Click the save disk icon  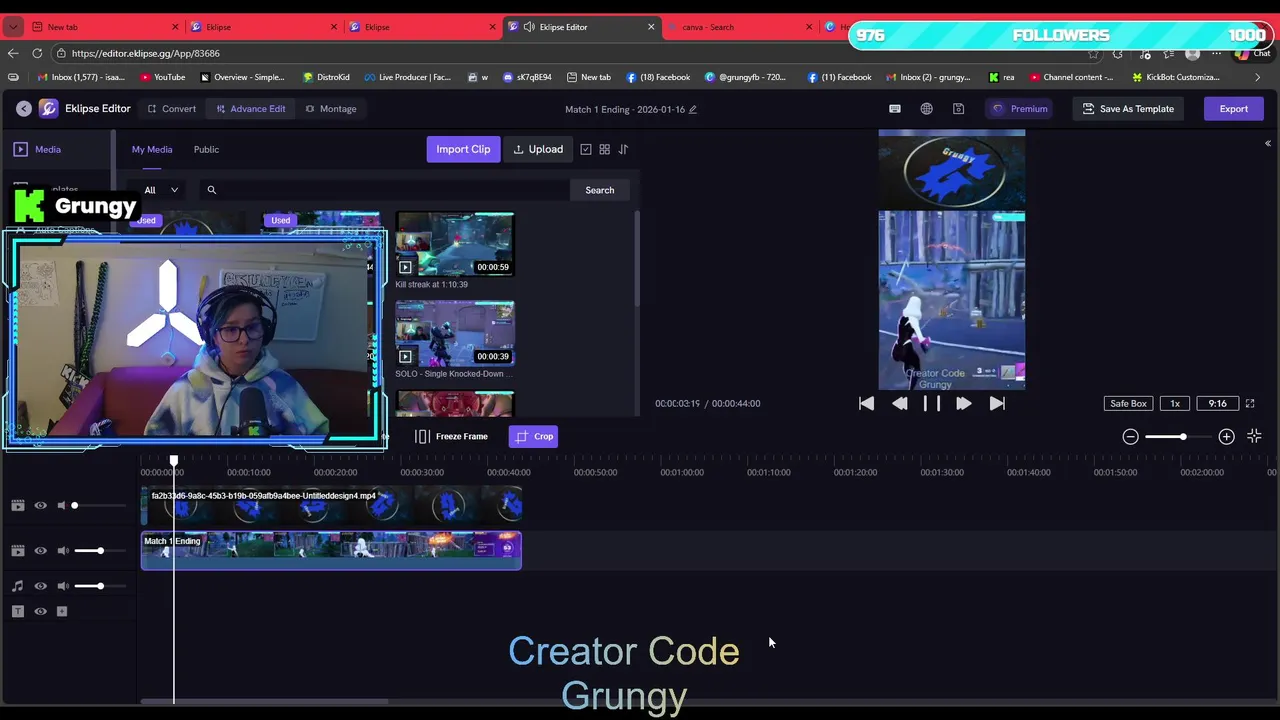tap(958, 109)
